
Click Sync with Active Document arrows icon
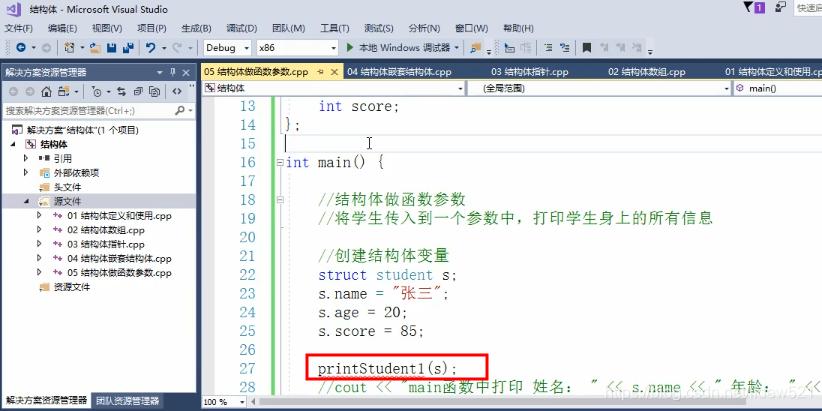pyautogui.click(x=122, y=92)
